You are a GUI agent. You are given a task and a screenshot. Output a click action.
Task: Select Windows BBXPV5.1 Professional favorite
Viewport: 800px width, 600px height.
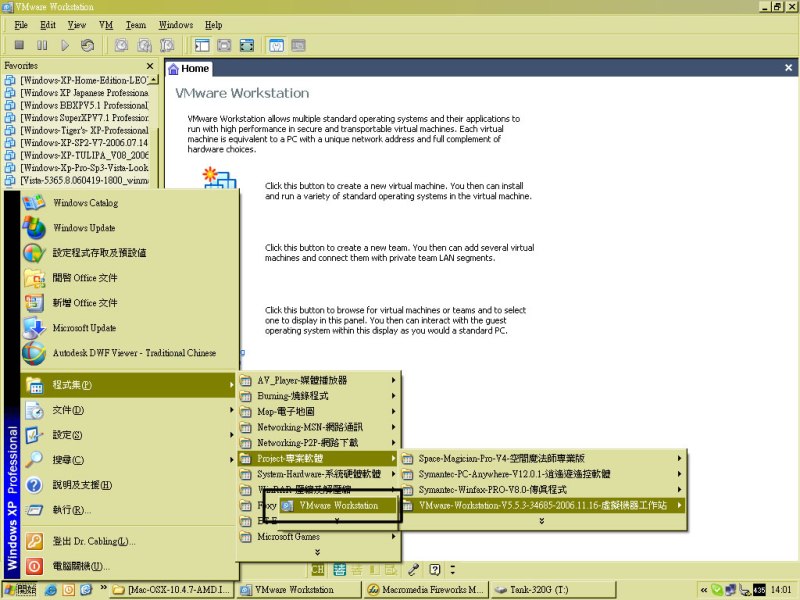click(77, 105)
